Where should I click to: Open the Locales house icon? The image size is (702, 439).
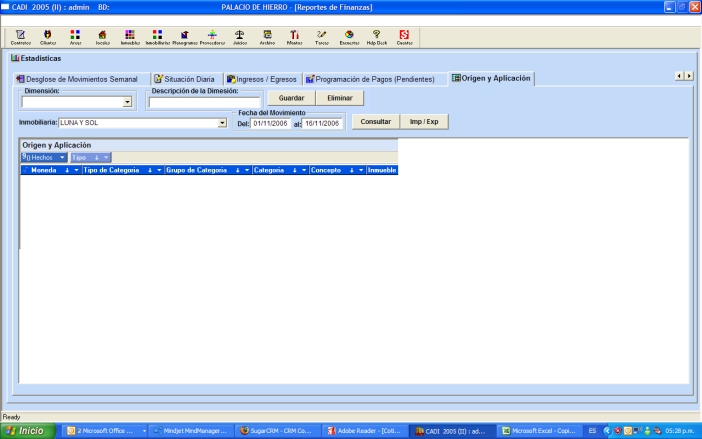102,36
